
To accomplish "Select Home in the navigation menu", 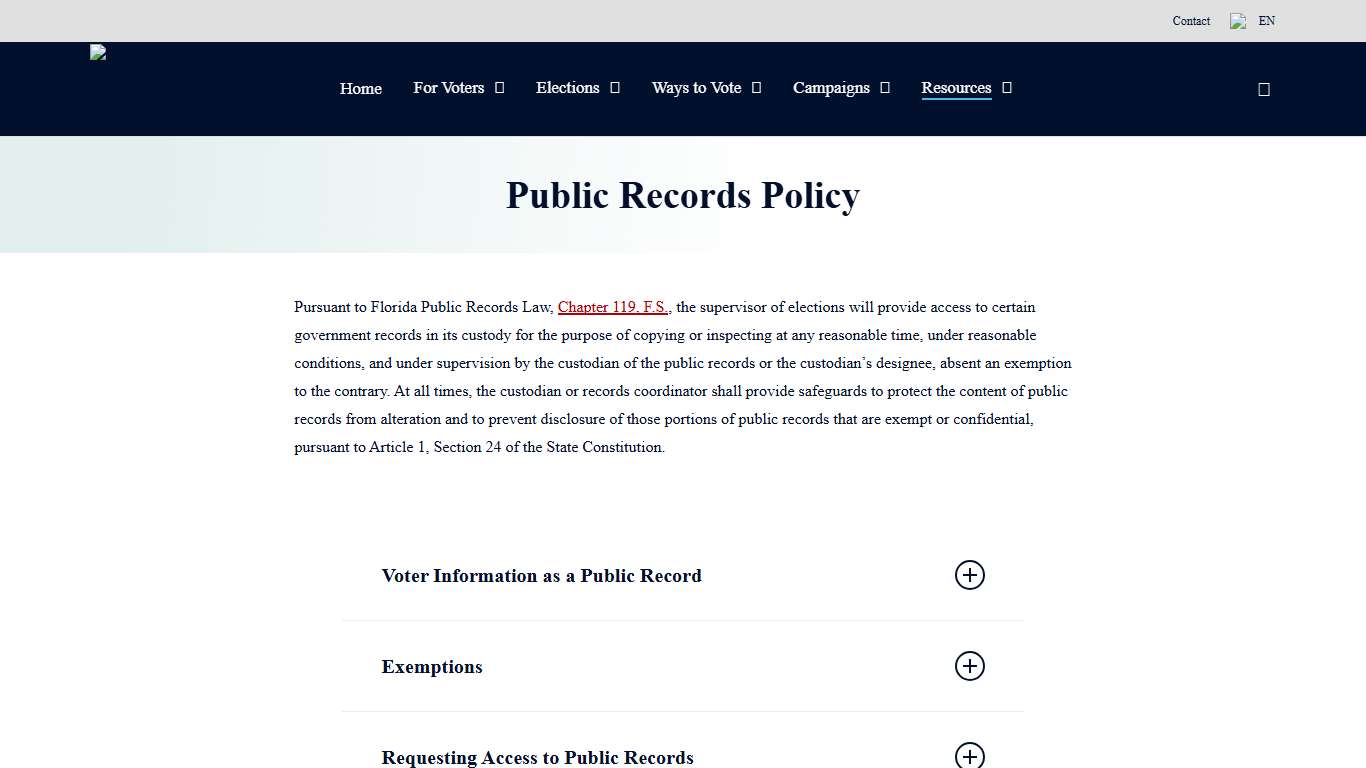I will click(x=360, y=88).
